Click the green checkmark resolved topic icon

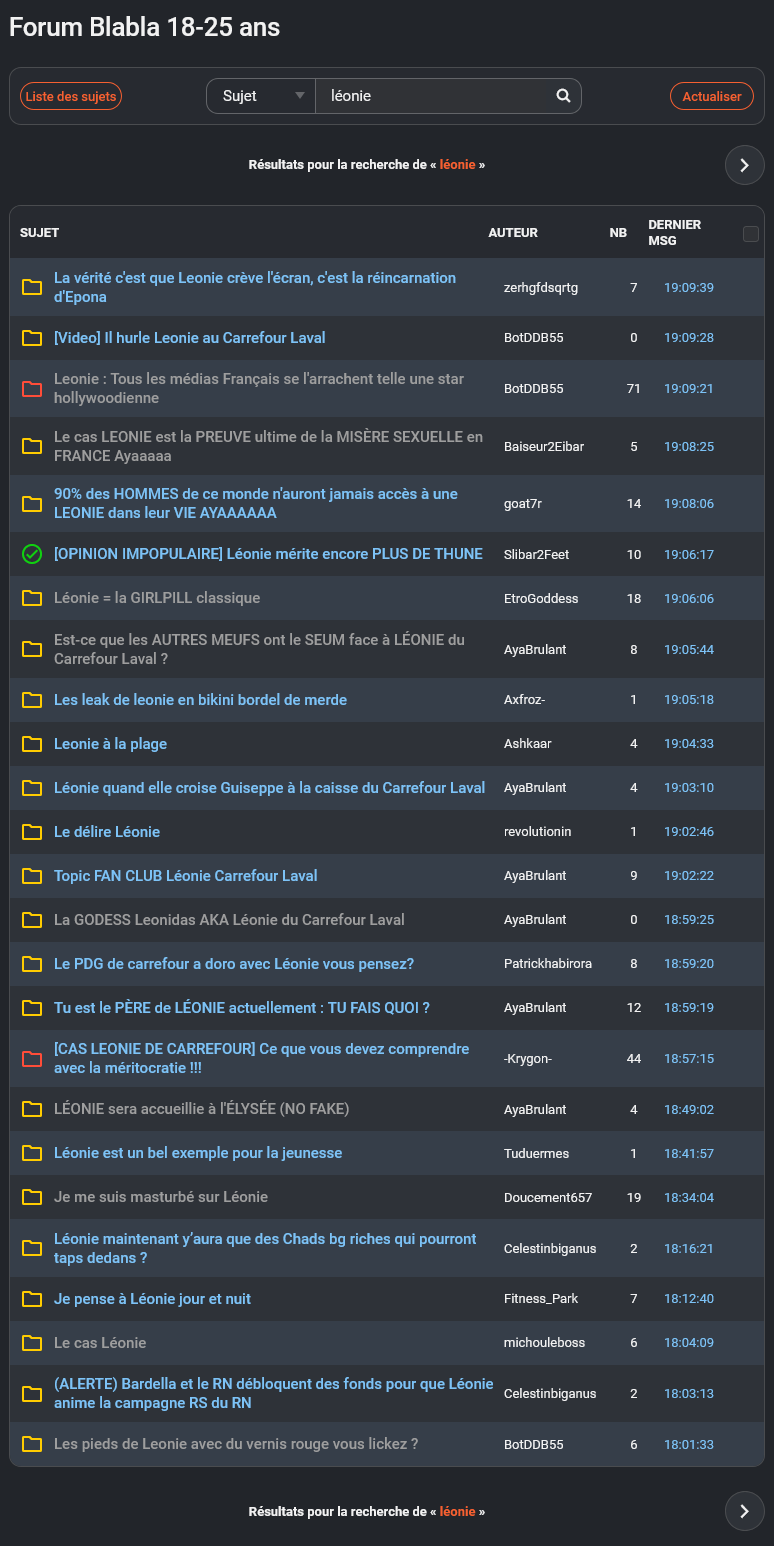(32, 554)
